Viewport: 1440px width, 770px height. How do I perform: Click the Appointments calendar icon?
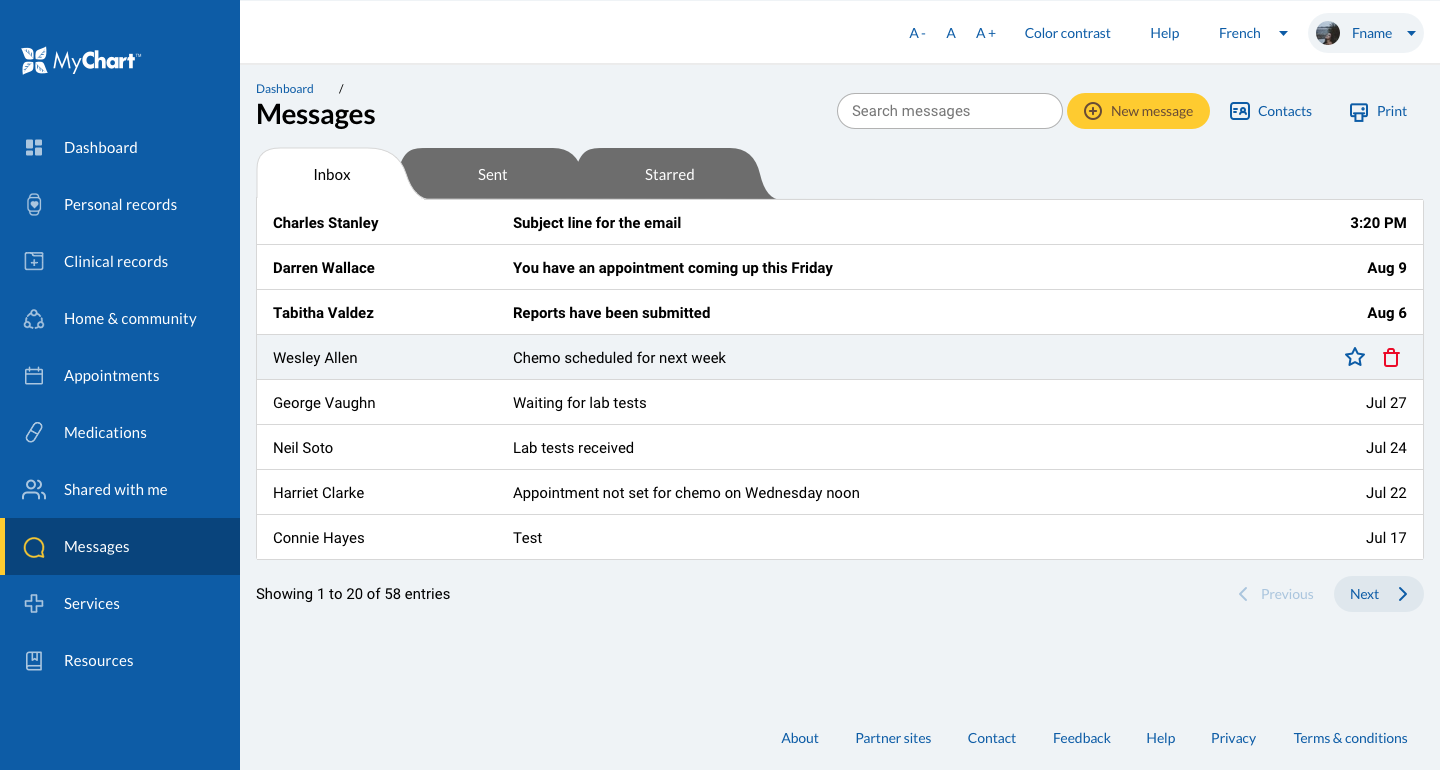click(34, 376)
